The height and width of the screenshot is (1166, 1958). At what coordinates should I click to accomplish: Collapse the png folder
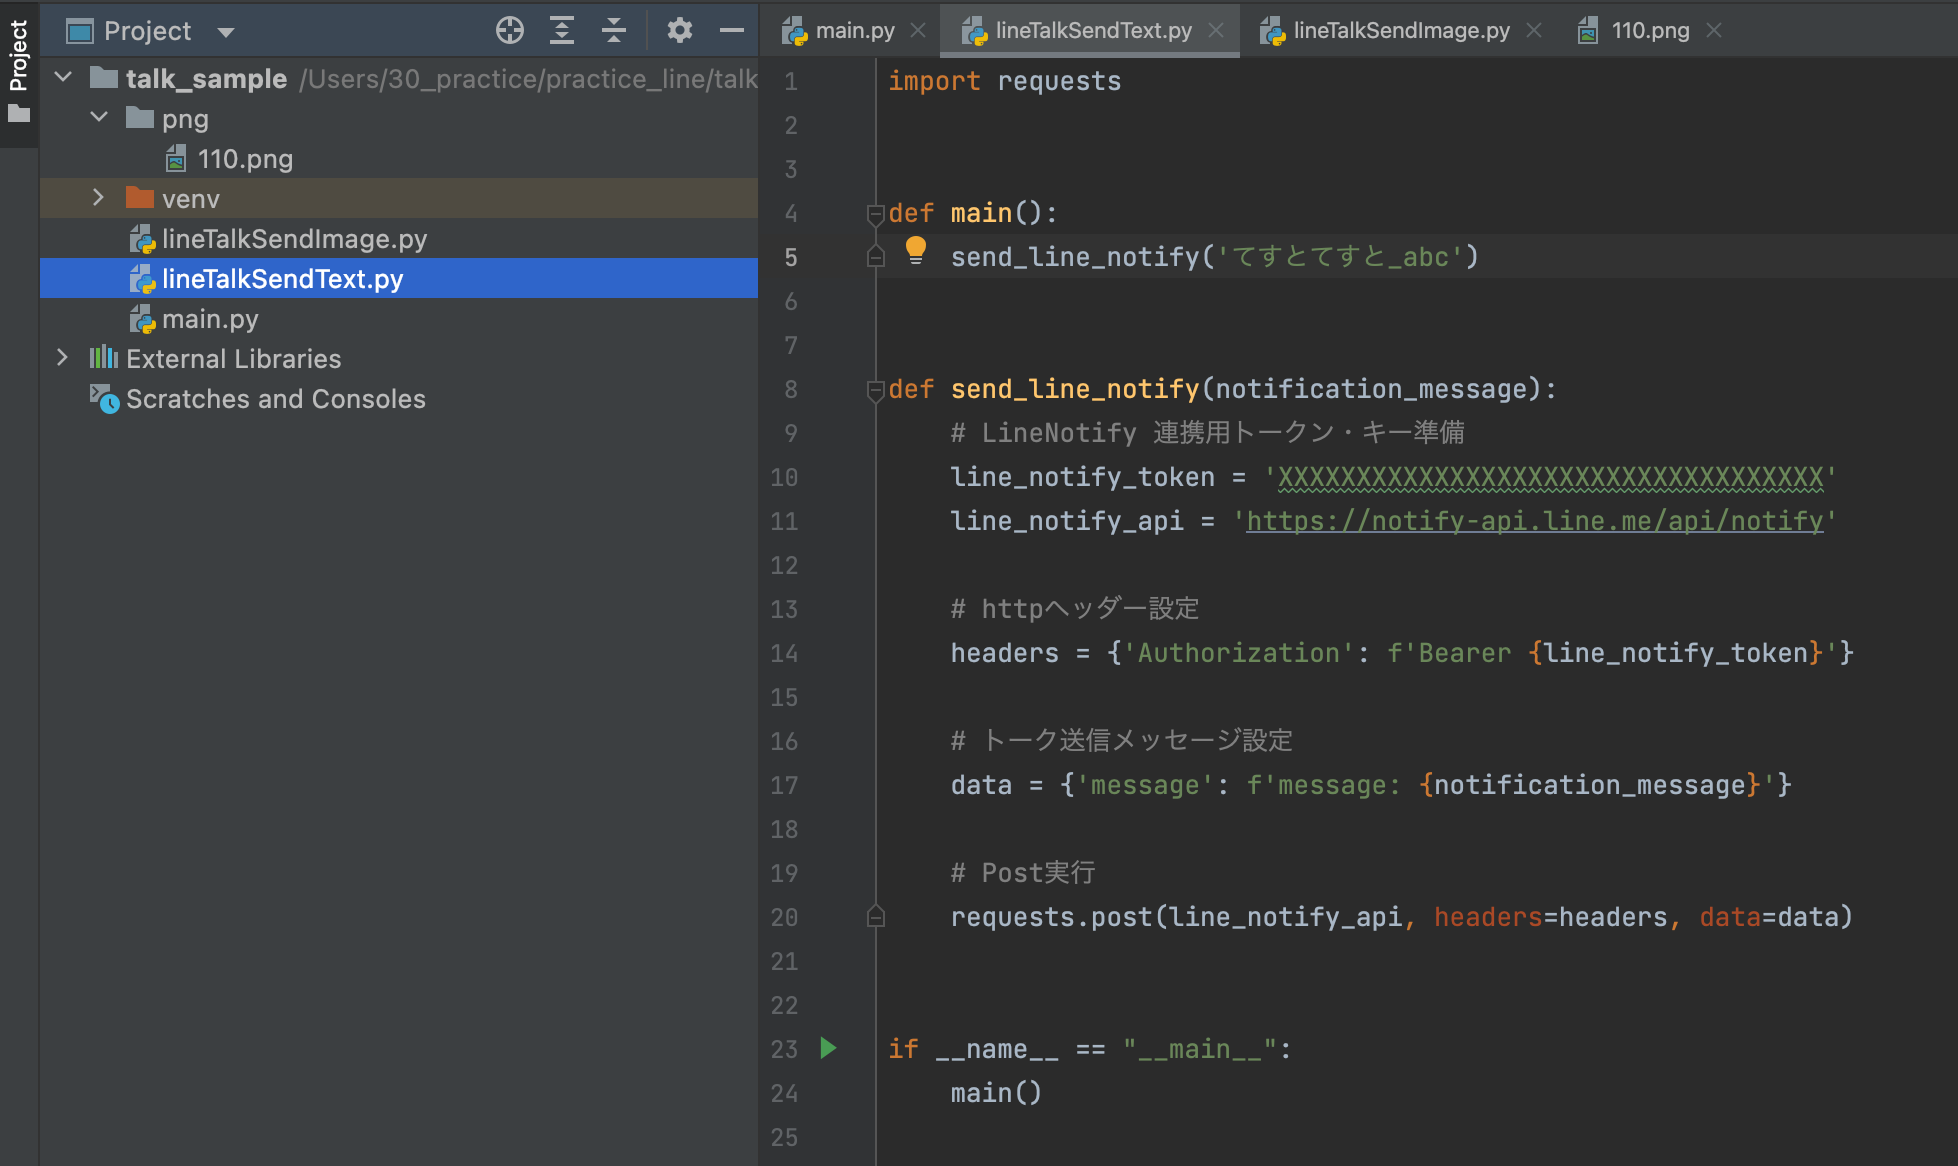(98, 118)
